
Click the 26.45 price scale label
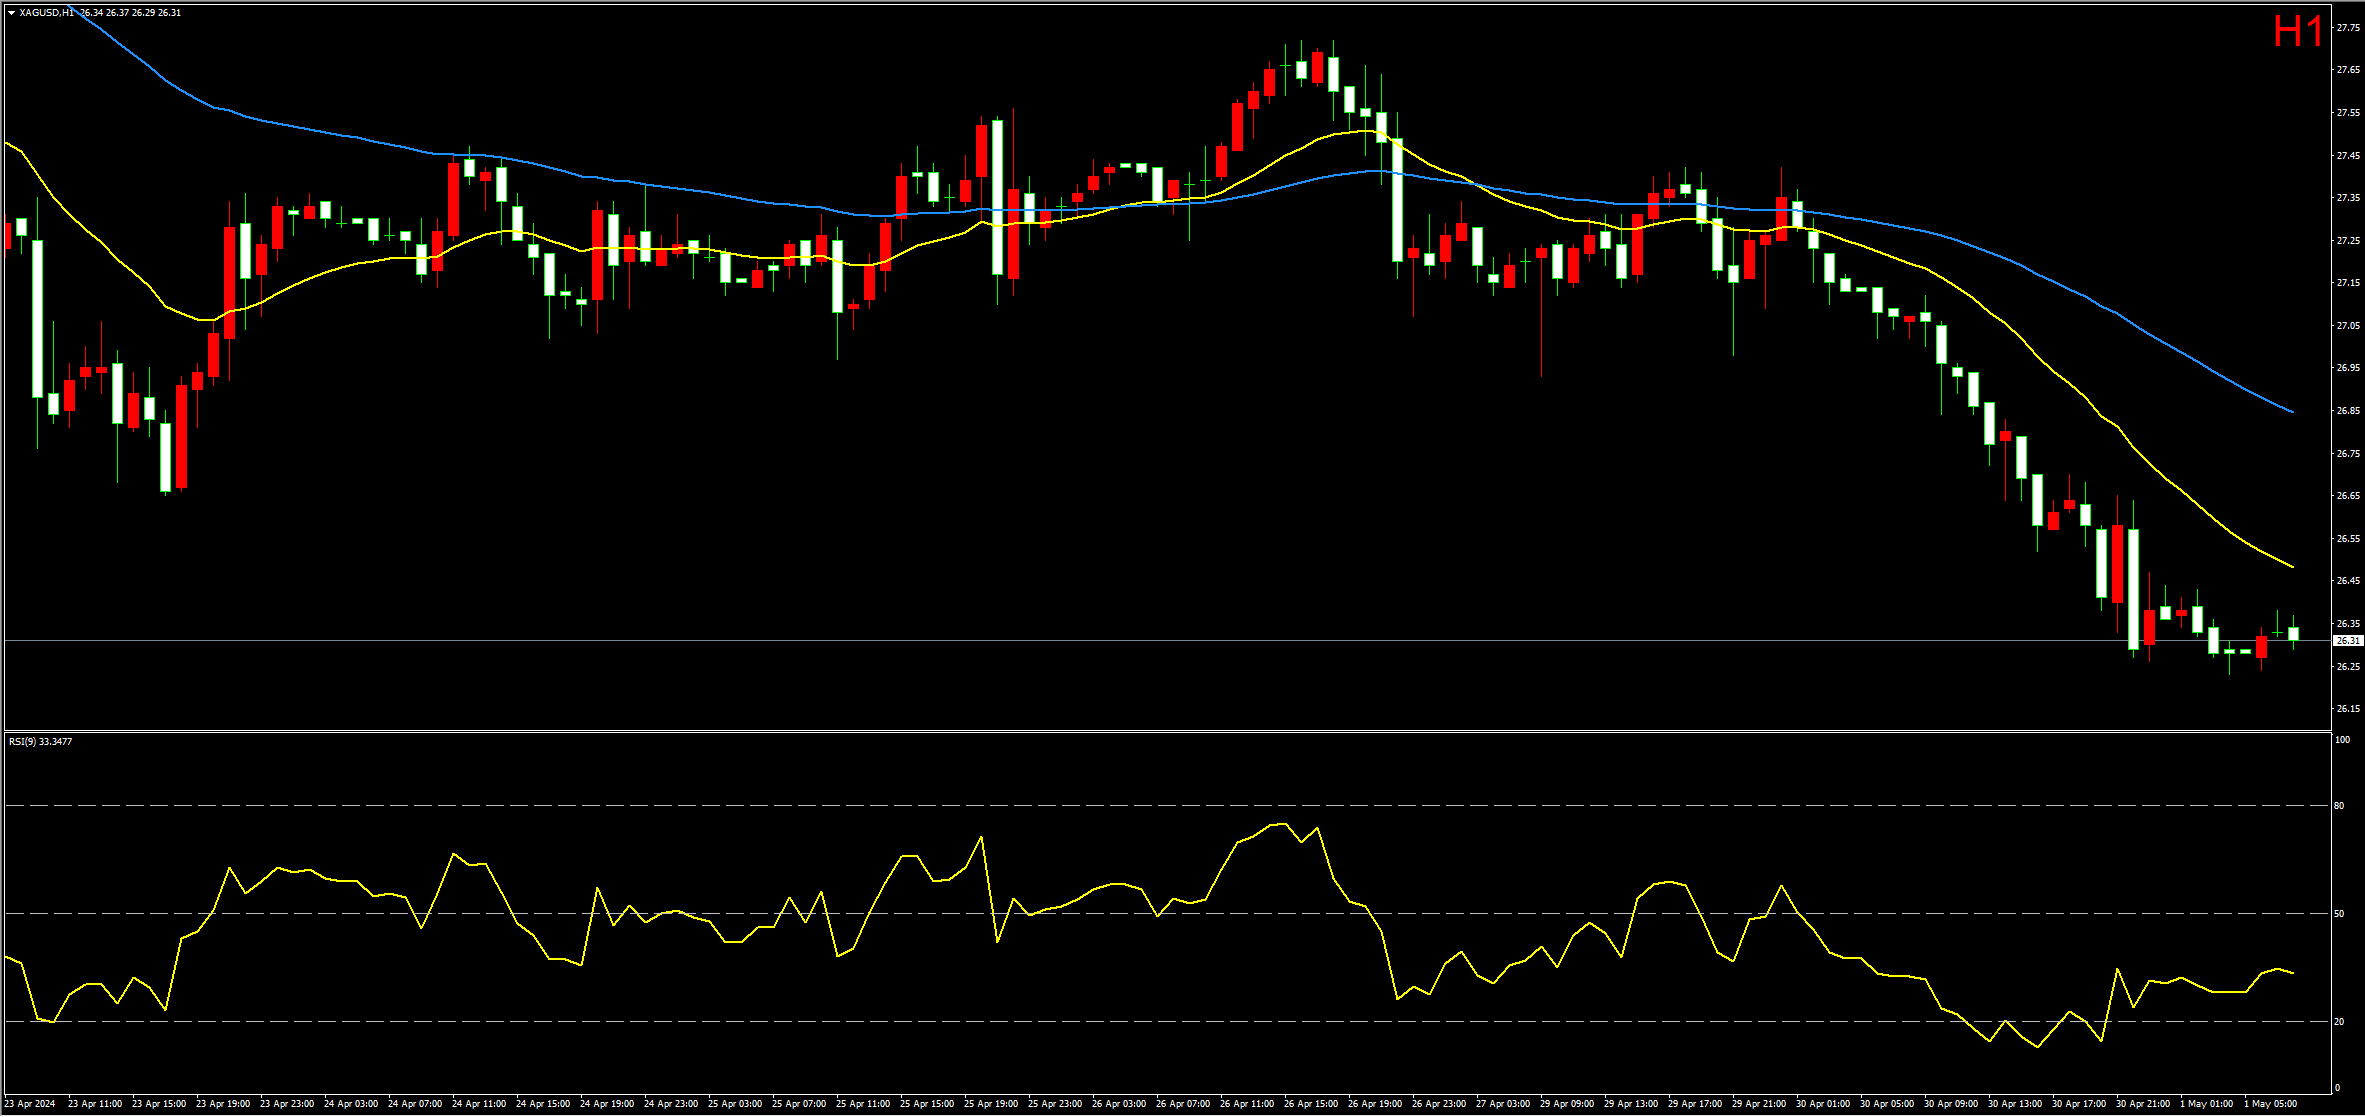tap(2348, 580)
